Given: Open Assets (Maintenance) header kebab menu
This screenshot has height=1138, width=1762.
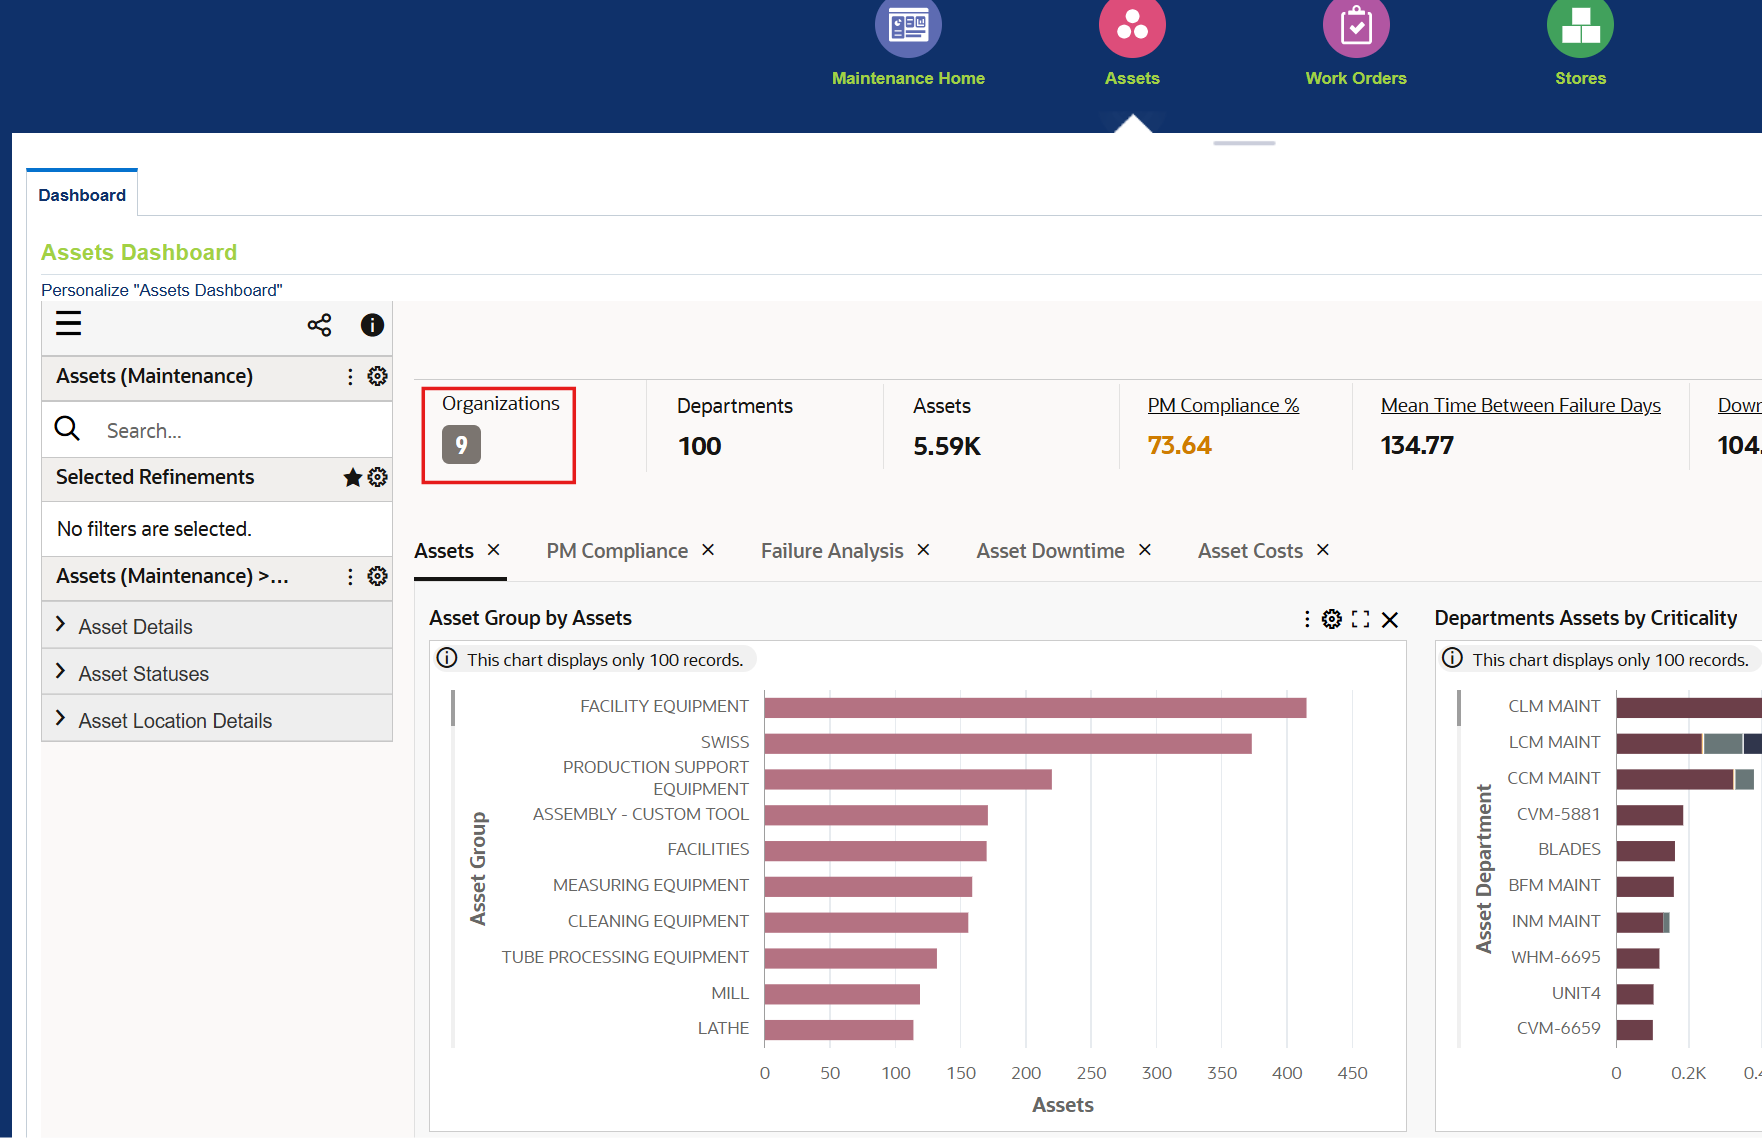Looking at the screenshot, I should 350,376.
